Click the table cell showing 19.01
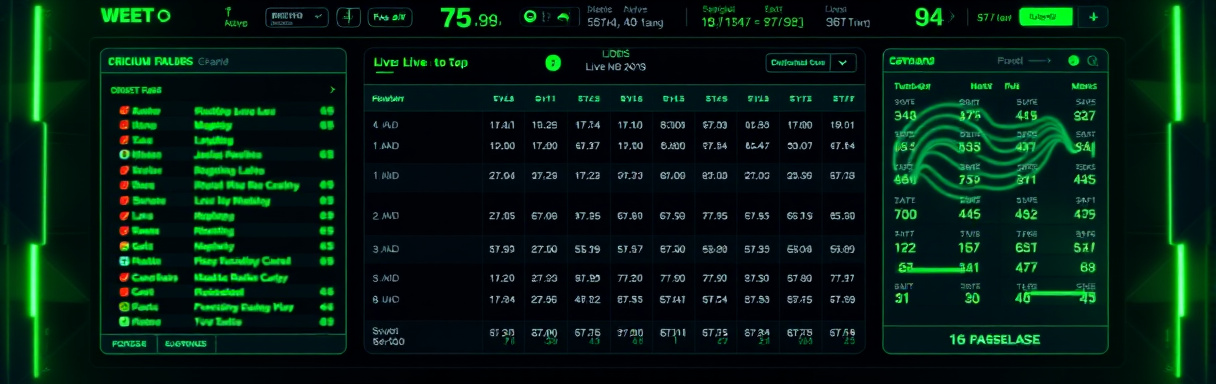1216x384 pixels. (843, 126)
